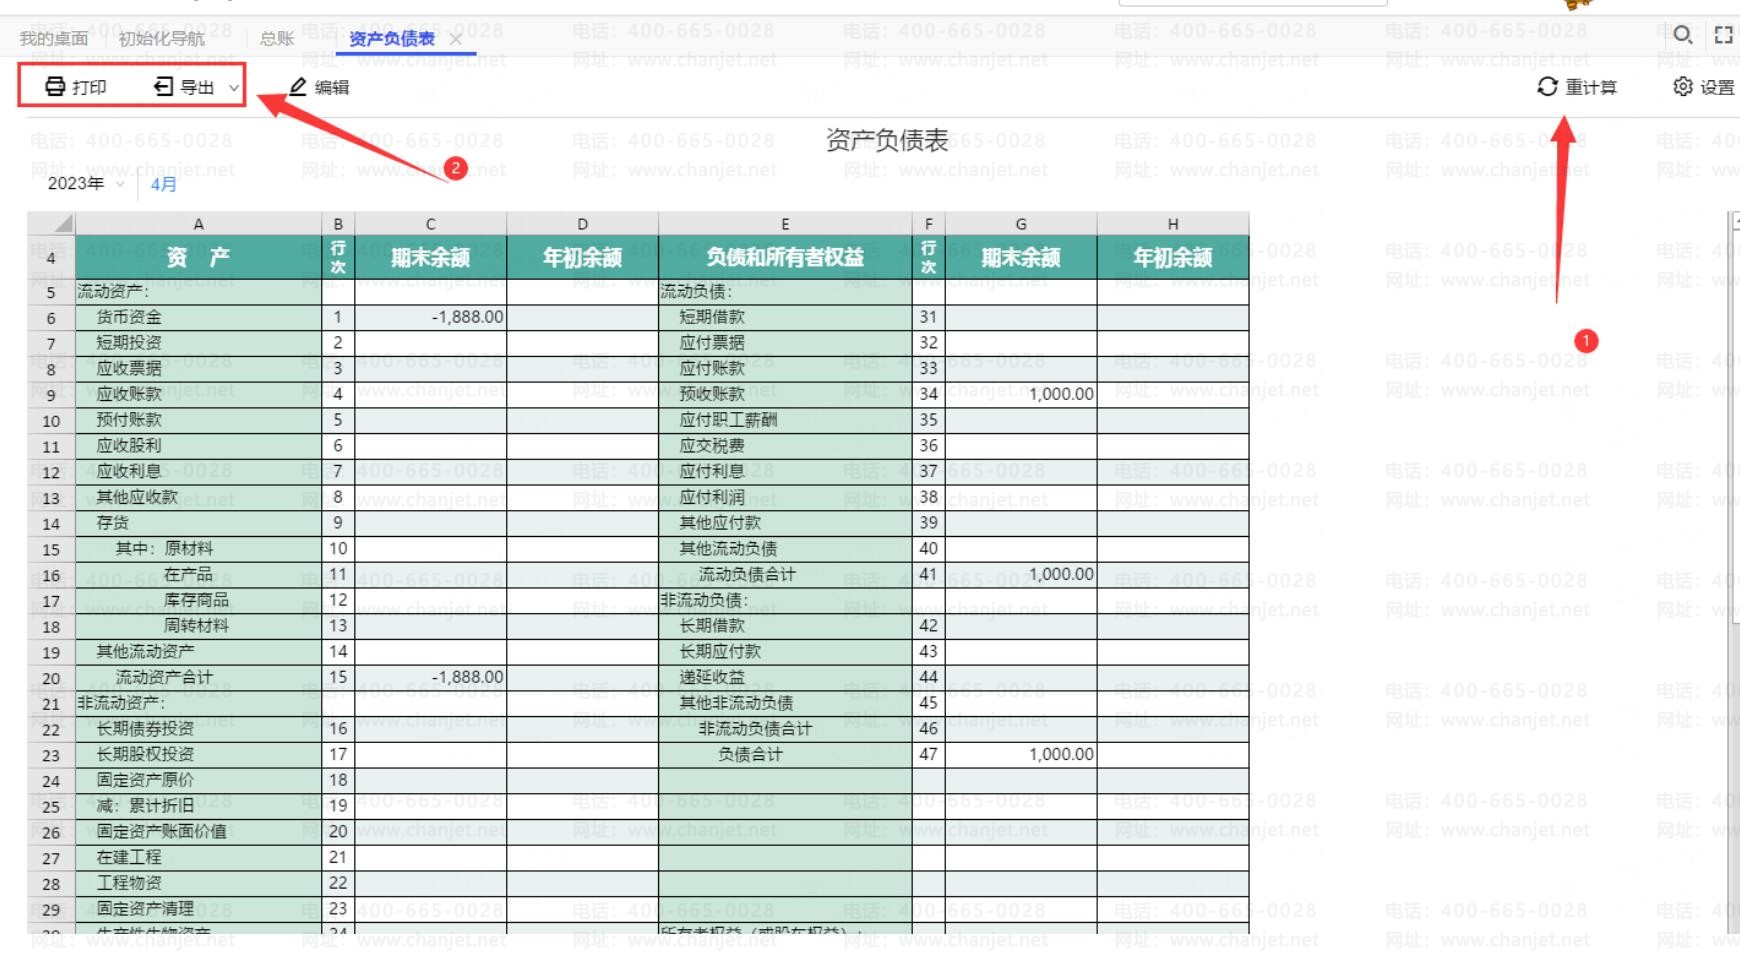Click the 应交税费 cell

click(x=785, y=446)
